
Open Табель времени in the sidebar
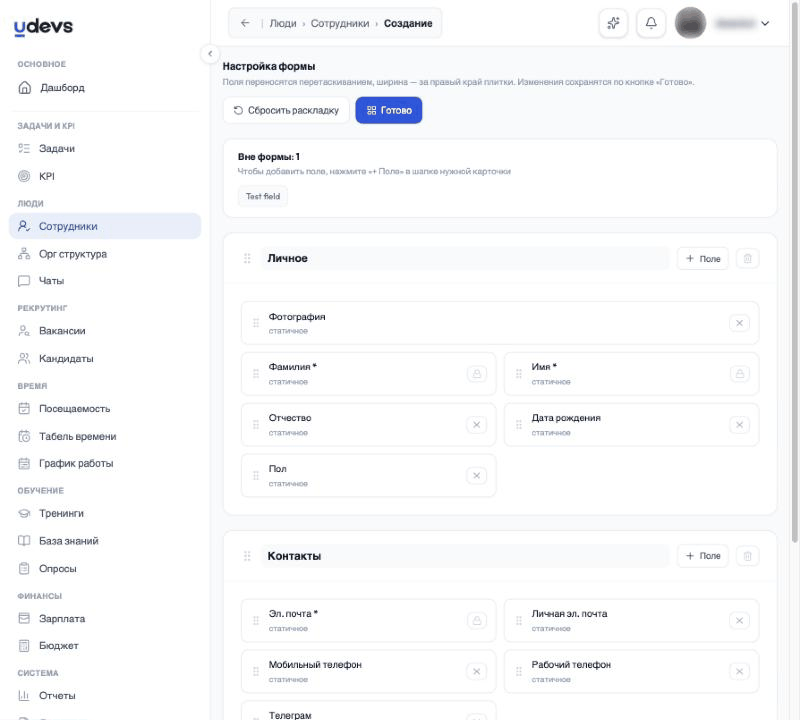[105, 436]
